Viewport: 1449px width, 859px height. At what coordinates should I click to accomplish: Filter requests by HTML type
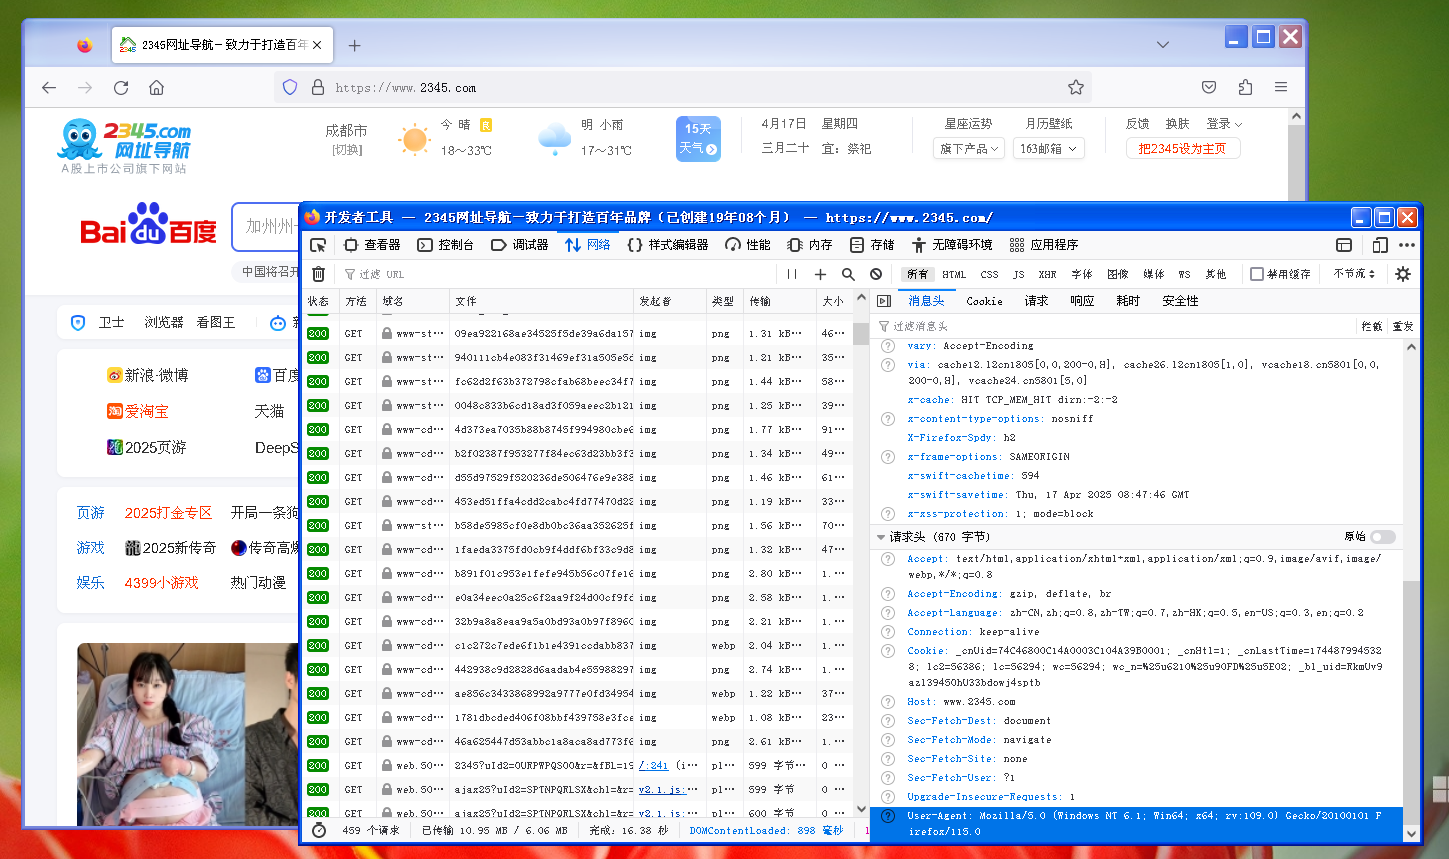point(954,274)
